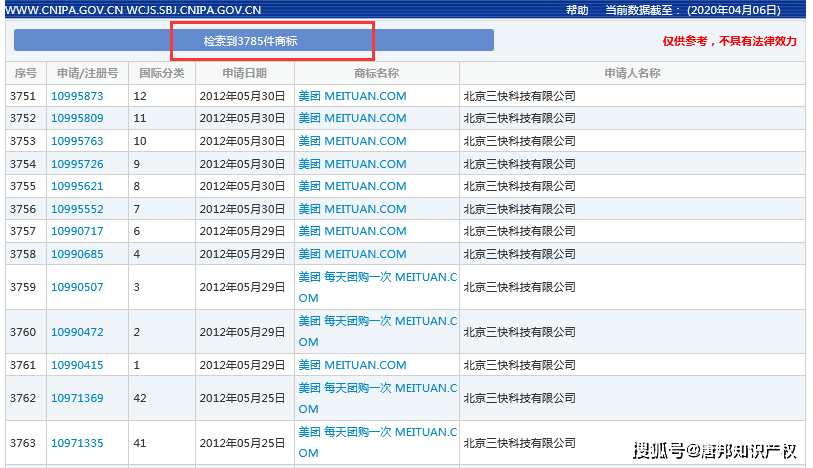
Task: Open the 帮助 help link
Action: point(577,10)
